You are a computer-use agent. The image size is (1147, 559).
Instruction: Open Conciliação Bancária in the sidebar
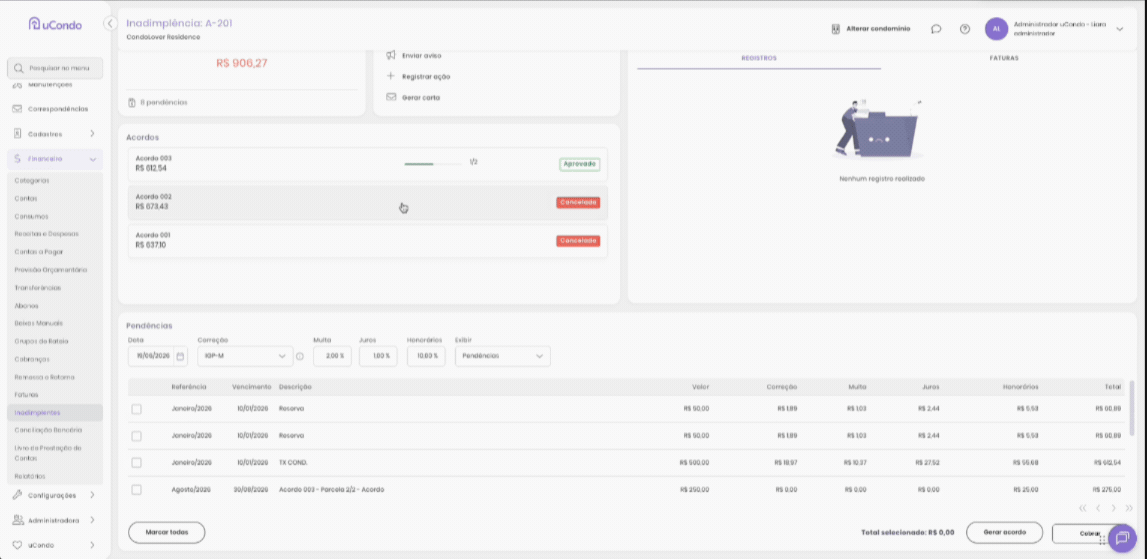(x=48, y=430)
